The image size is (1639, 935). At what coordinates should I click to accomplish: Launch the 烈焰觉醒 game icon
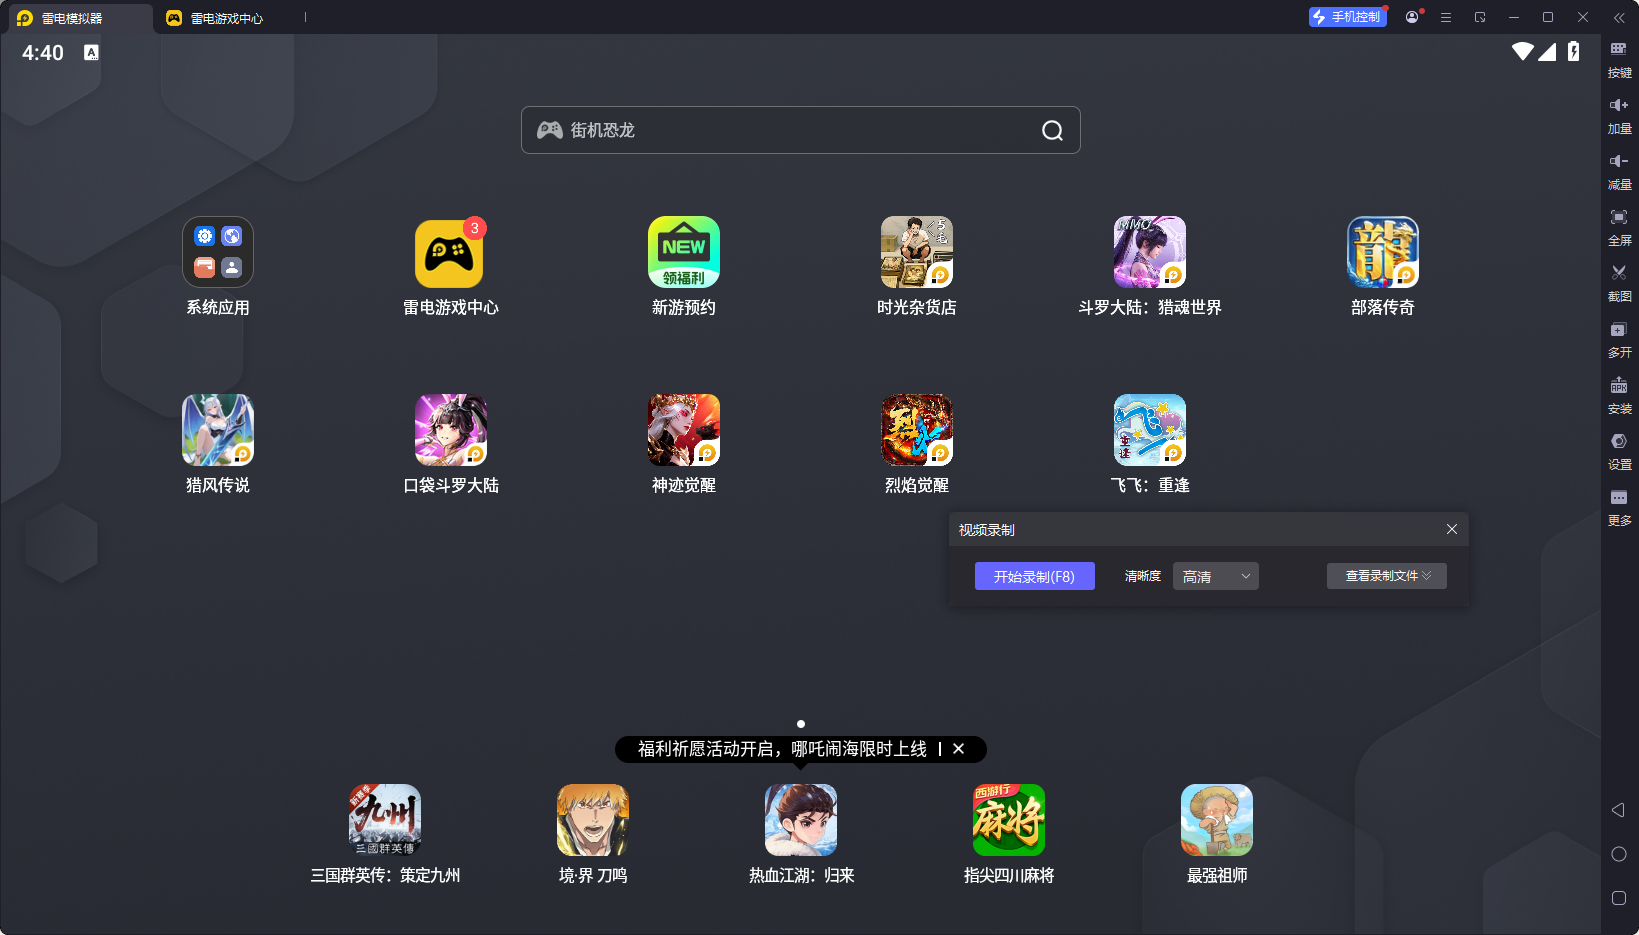917,430
